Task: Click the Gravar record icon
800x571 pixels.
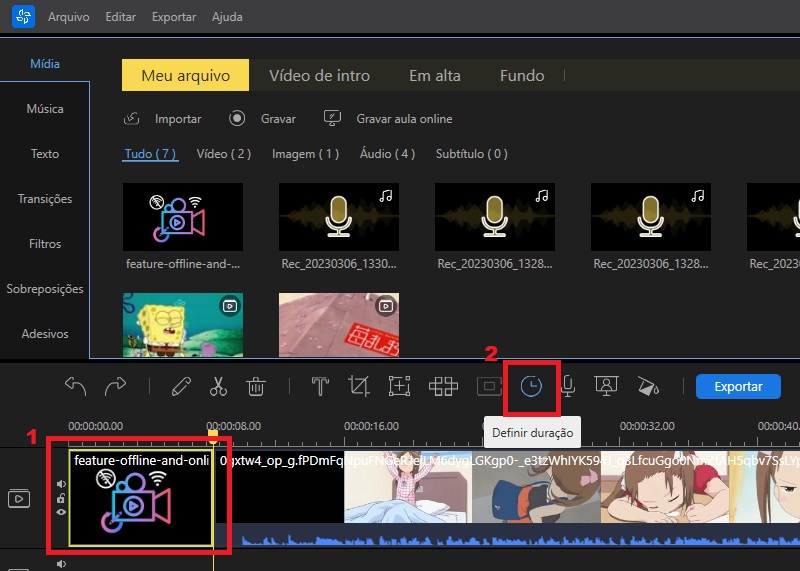Action: (237, 118)
